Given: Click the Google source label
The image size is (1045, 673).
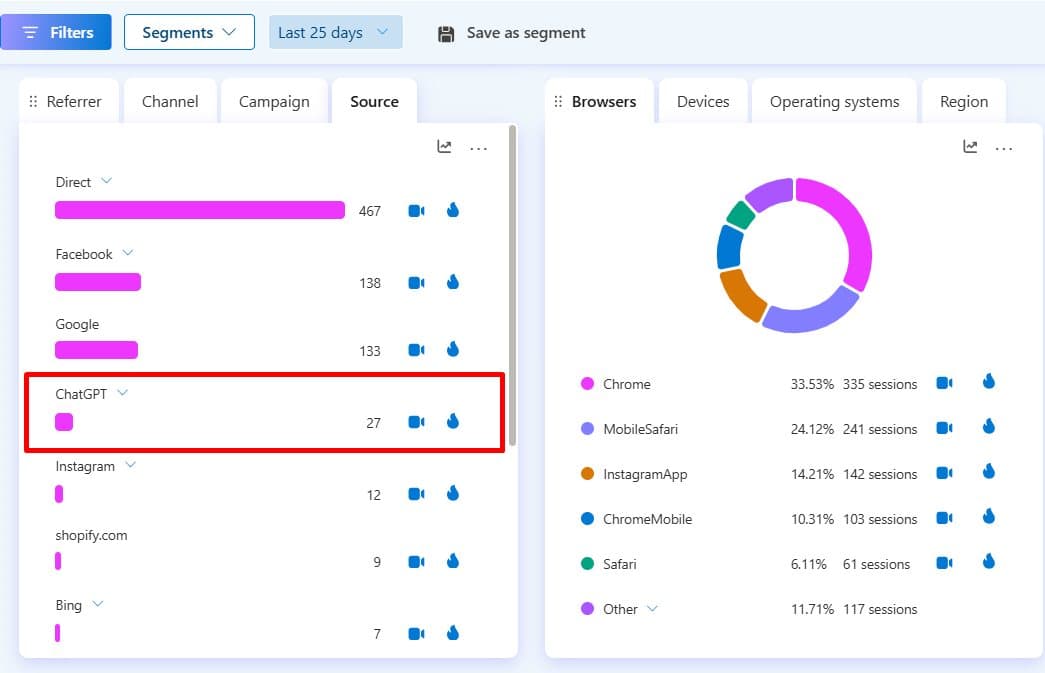Looking at the screenshot, I should tap(77, 324).
